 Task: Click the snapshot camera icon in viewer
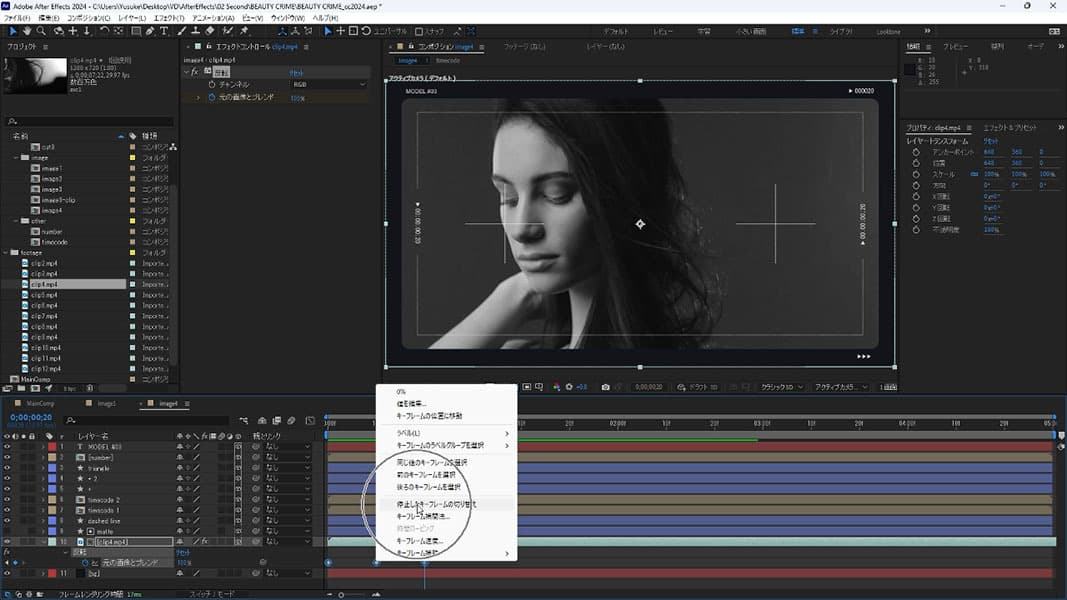coord(605,387)
